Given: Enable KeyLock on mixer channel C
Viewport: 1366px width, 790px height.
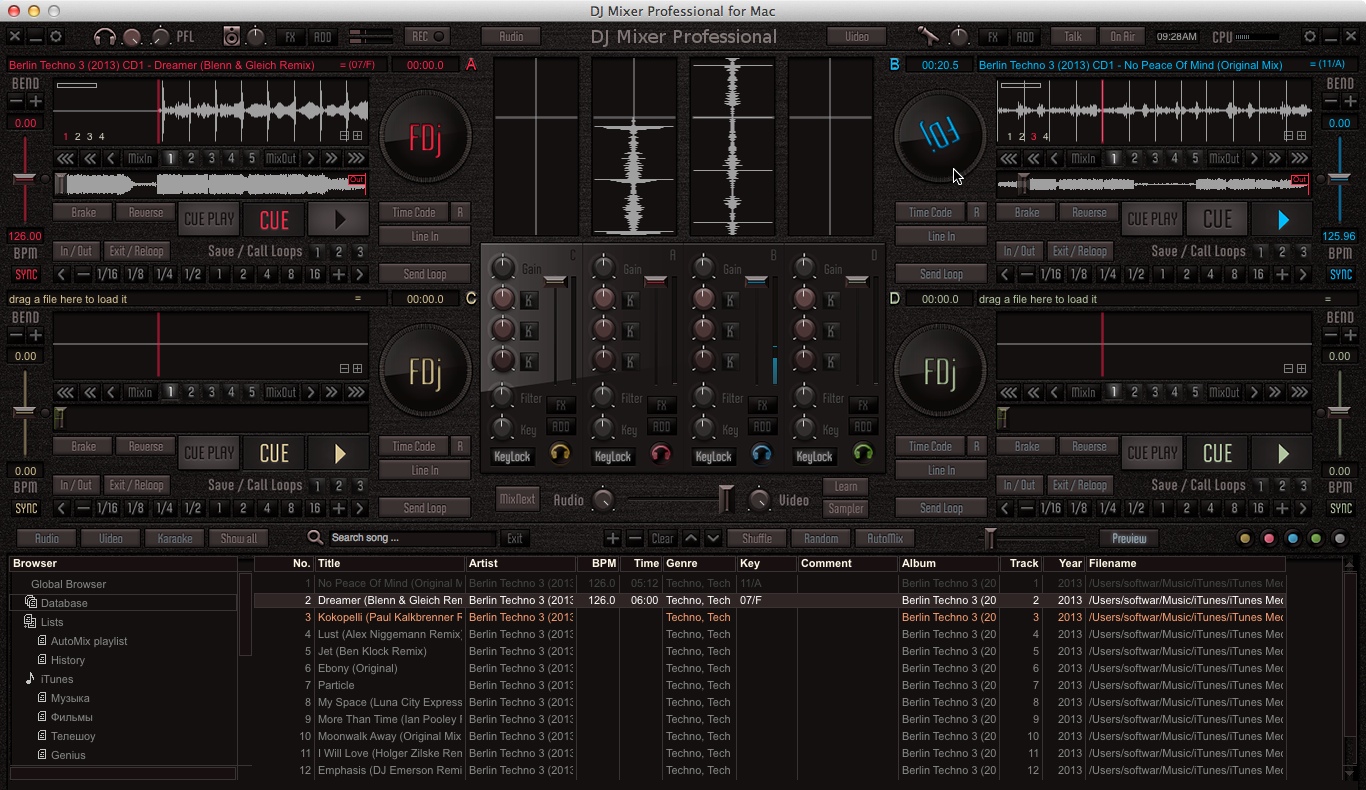Looking at the screenshot, I should [512, 456].
